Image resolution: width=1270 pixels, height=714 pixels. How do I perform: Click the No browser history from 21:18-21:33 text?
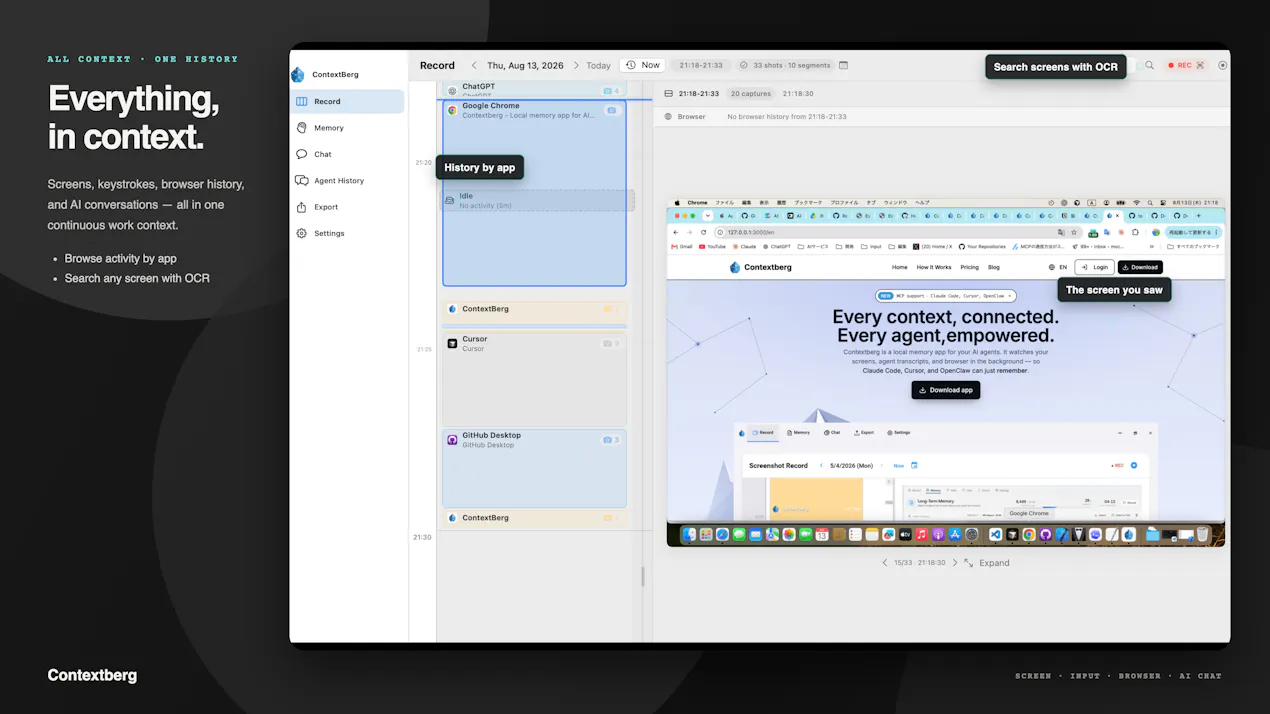pyautogui.click(x=787, y=117)
